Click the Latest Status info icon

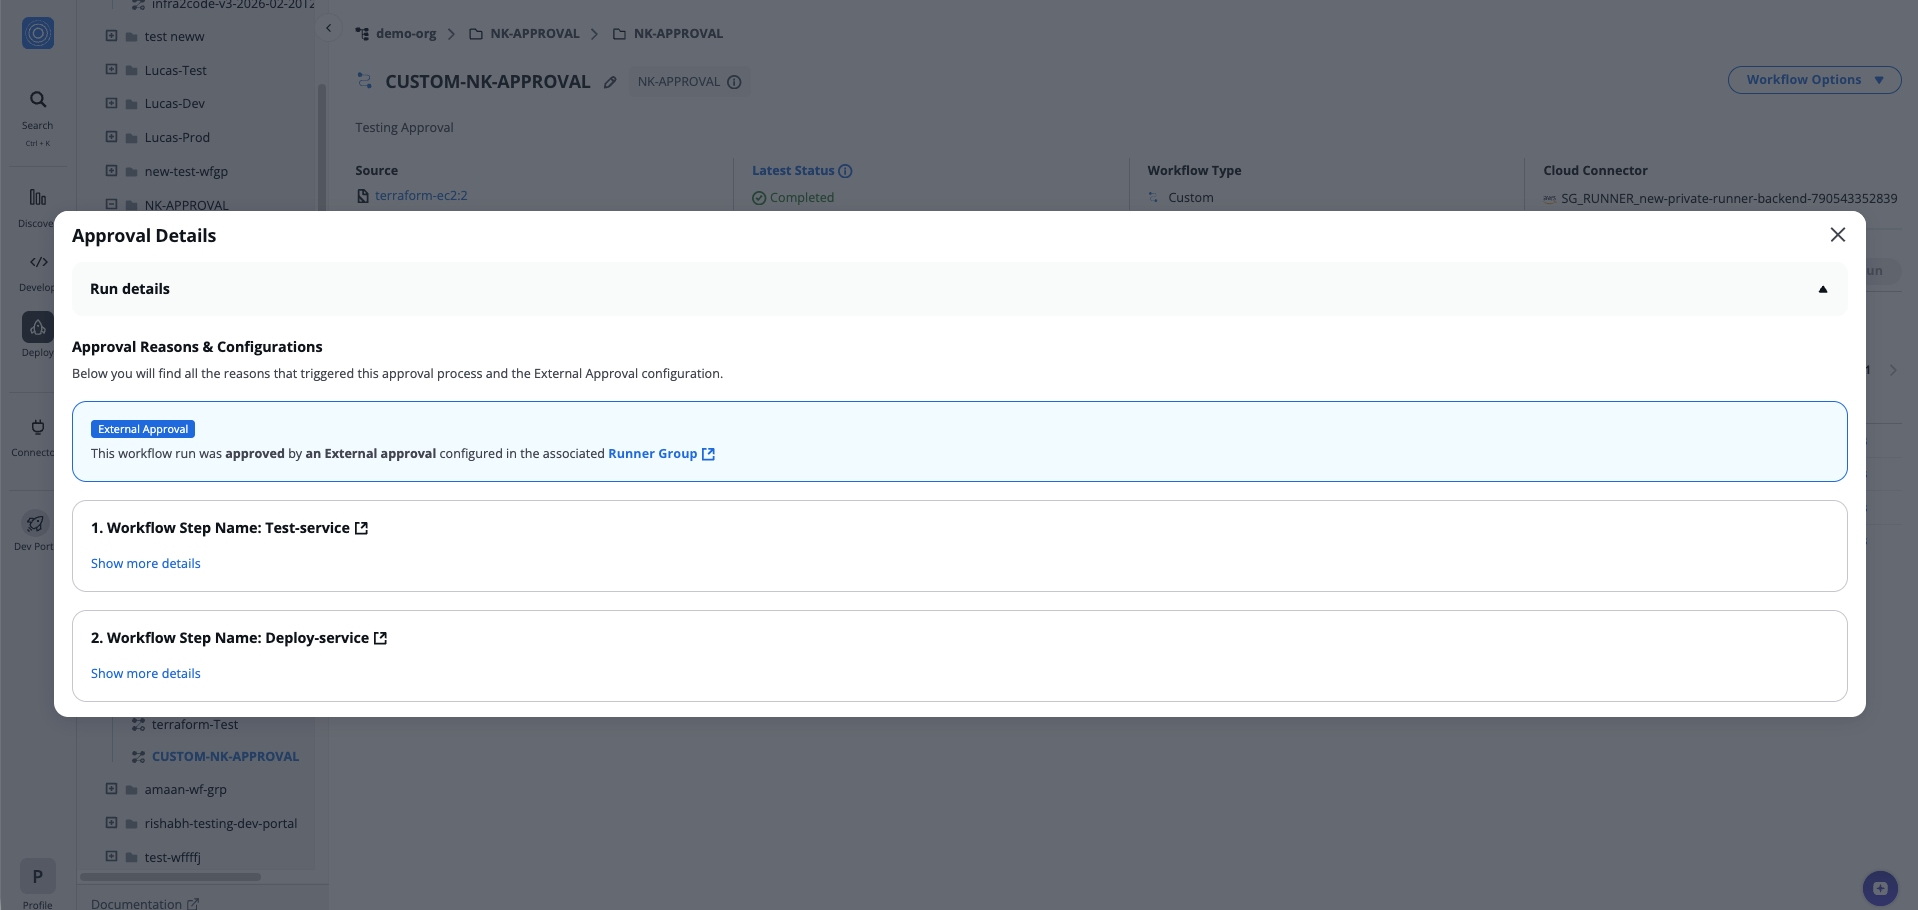click(845, 171)
